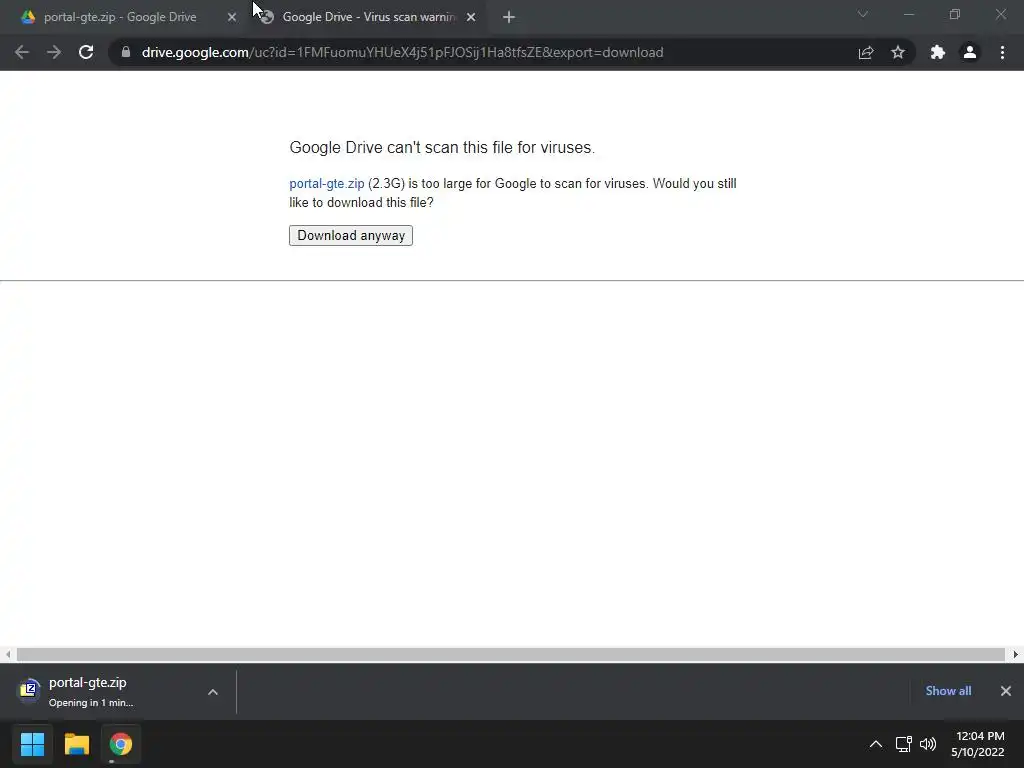Viewport: 1024px width, 768px height.
Task: Close the Virus scan warning tab
Action: [471, 17]
